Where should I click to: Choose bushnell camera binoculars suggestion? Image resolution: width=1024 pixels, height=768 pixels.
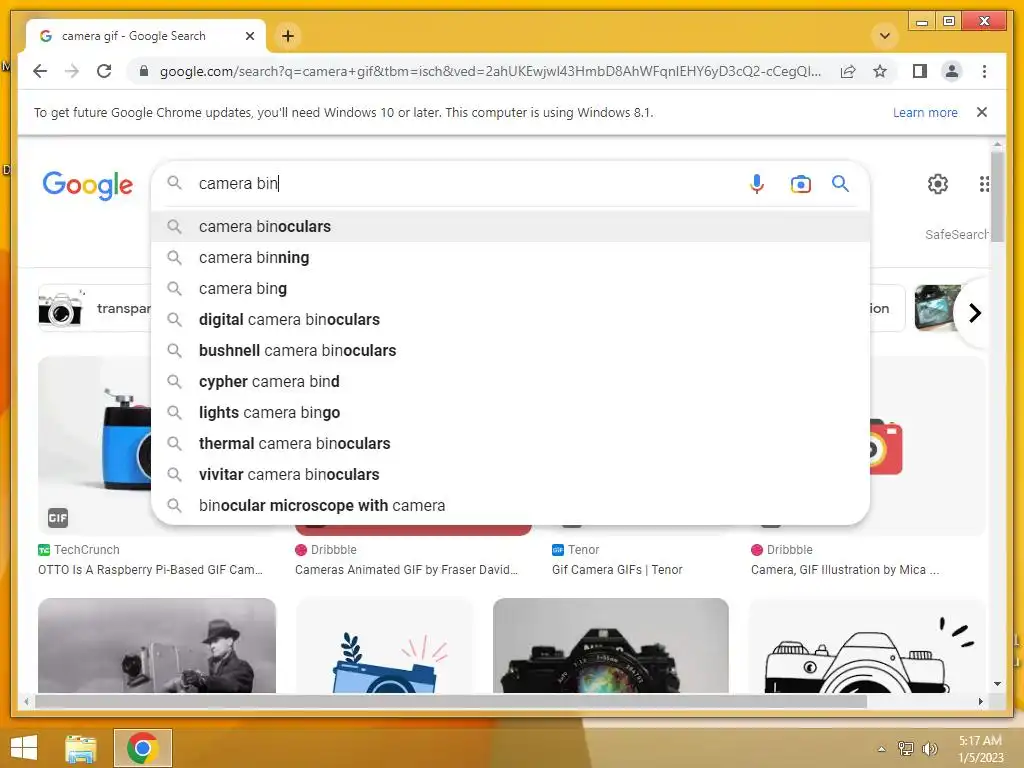510,351
